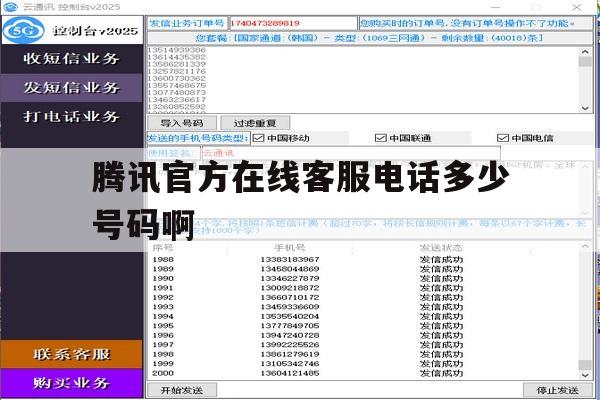Click 停止发送 button
600x400 pixels.
[558, 390]
